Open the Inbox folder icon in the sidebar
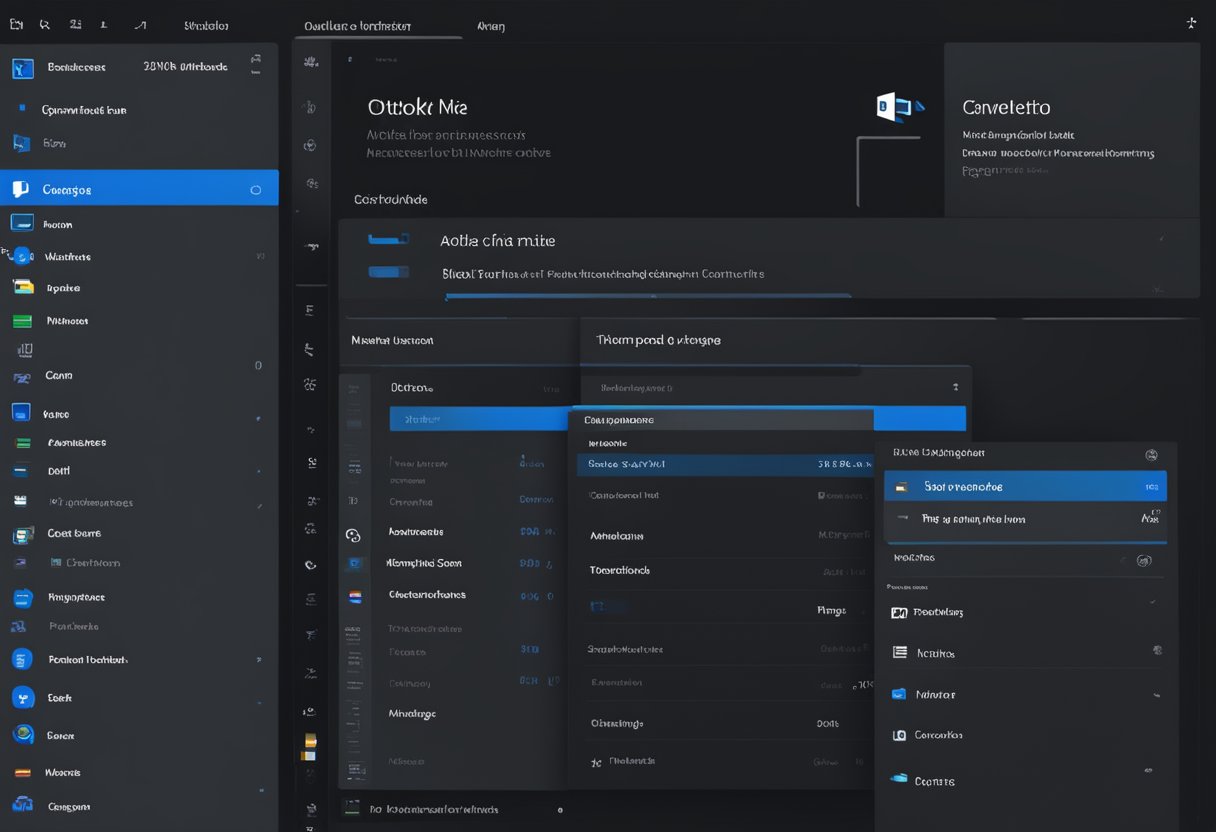 pyautogui.click(x=22, y=222)
